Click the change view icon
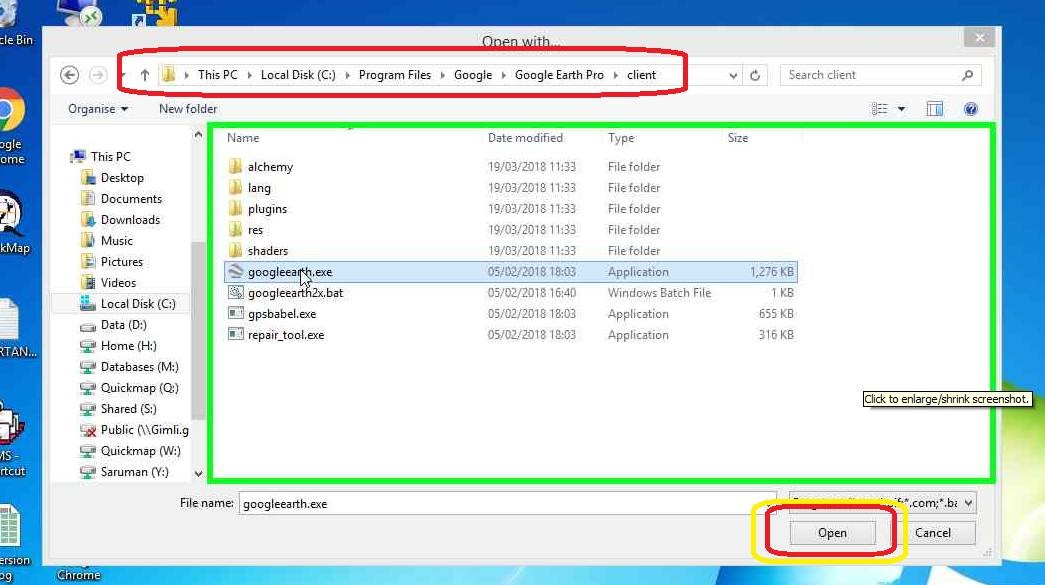 [x=880, y=109]
